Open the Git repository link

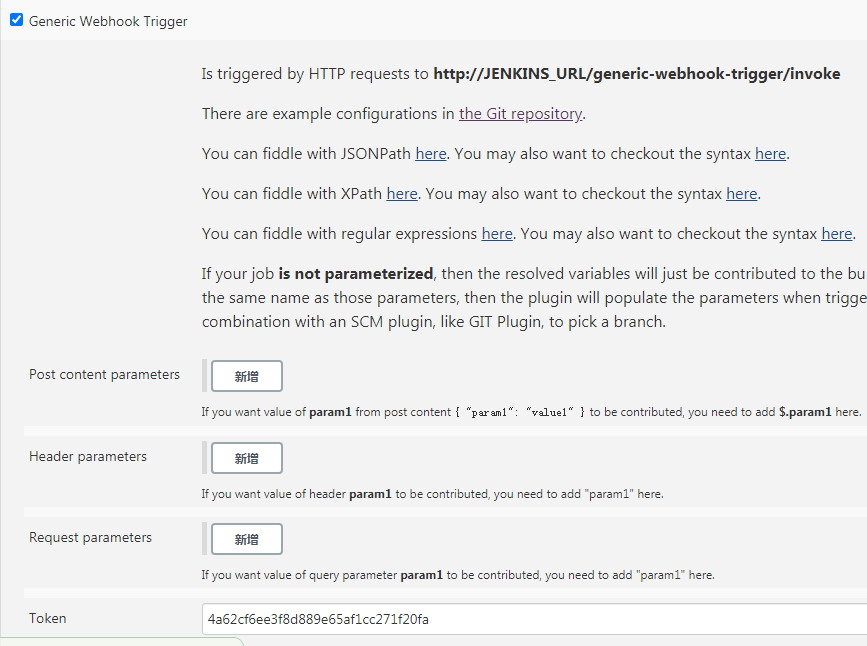(x=520, y=114)
